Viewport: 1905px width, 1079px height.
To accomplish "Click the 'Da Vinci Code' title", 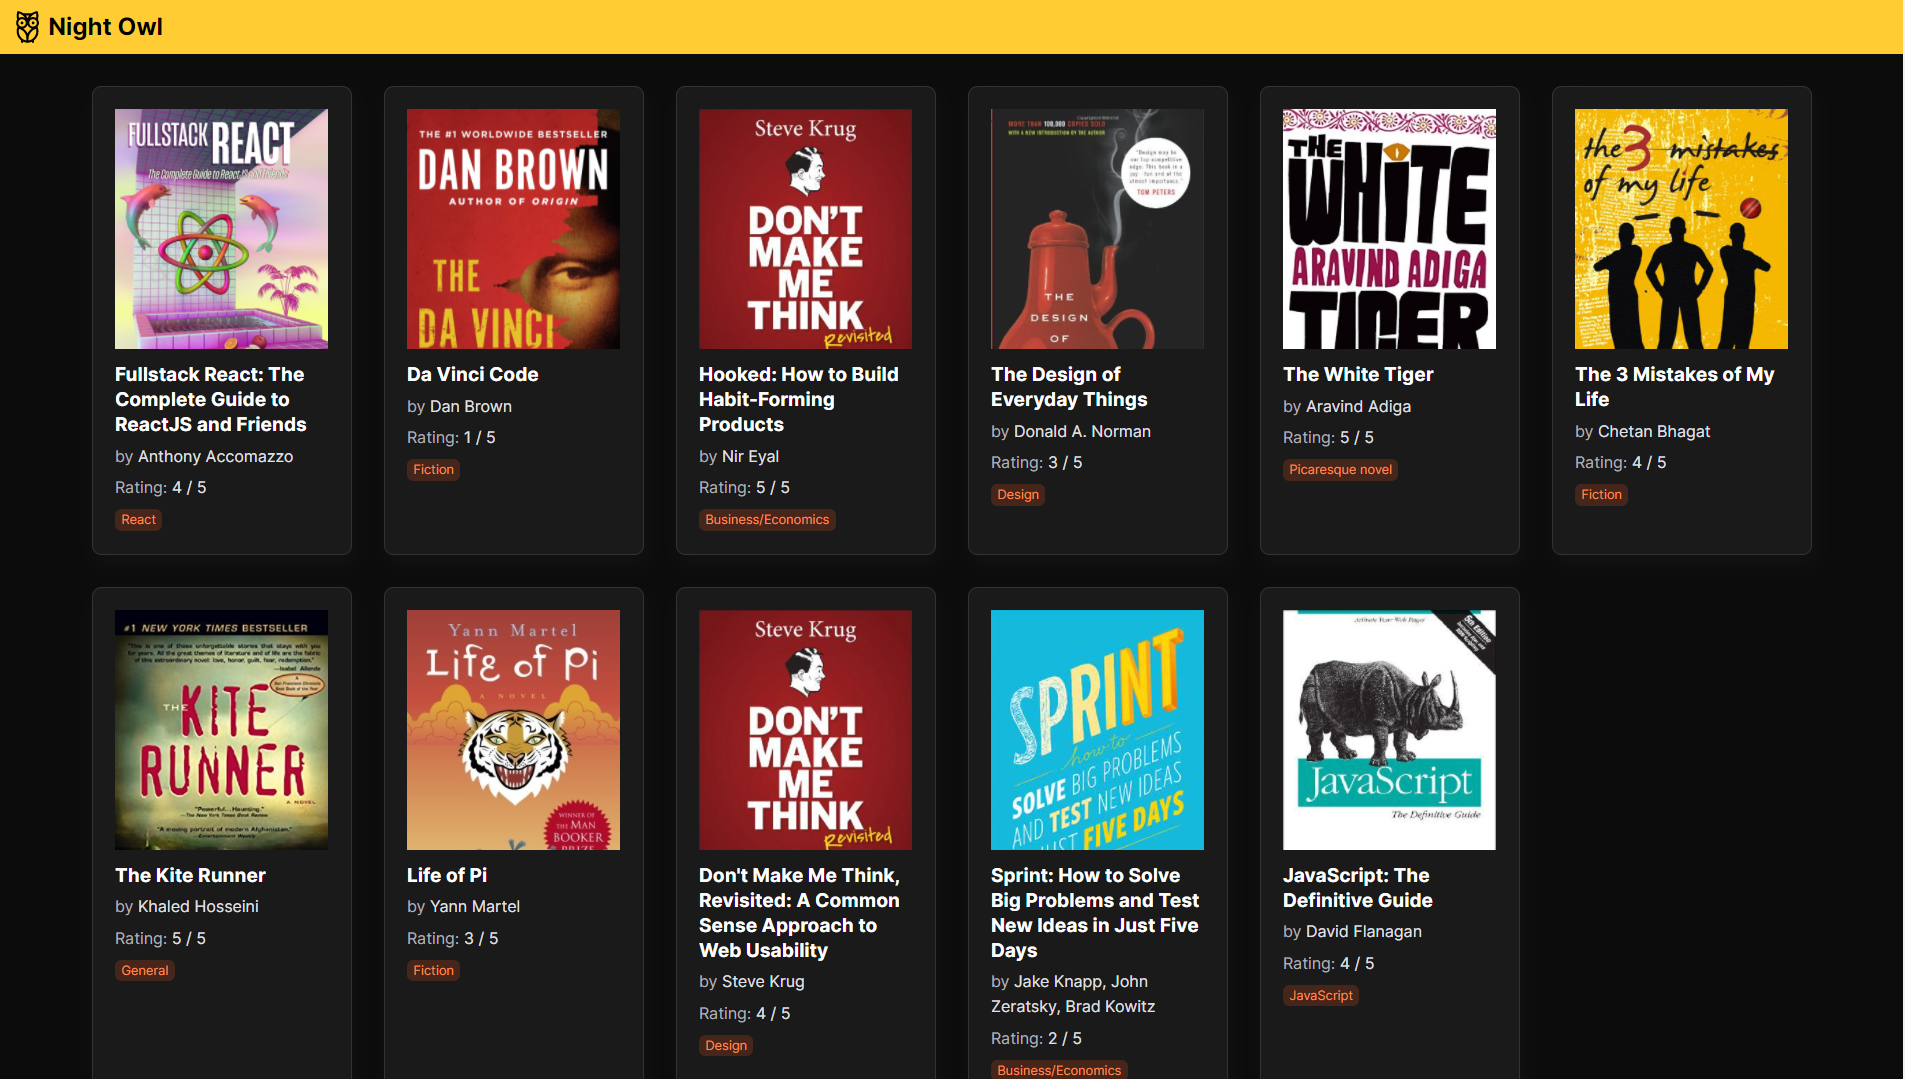I will [x=472, y=374].
